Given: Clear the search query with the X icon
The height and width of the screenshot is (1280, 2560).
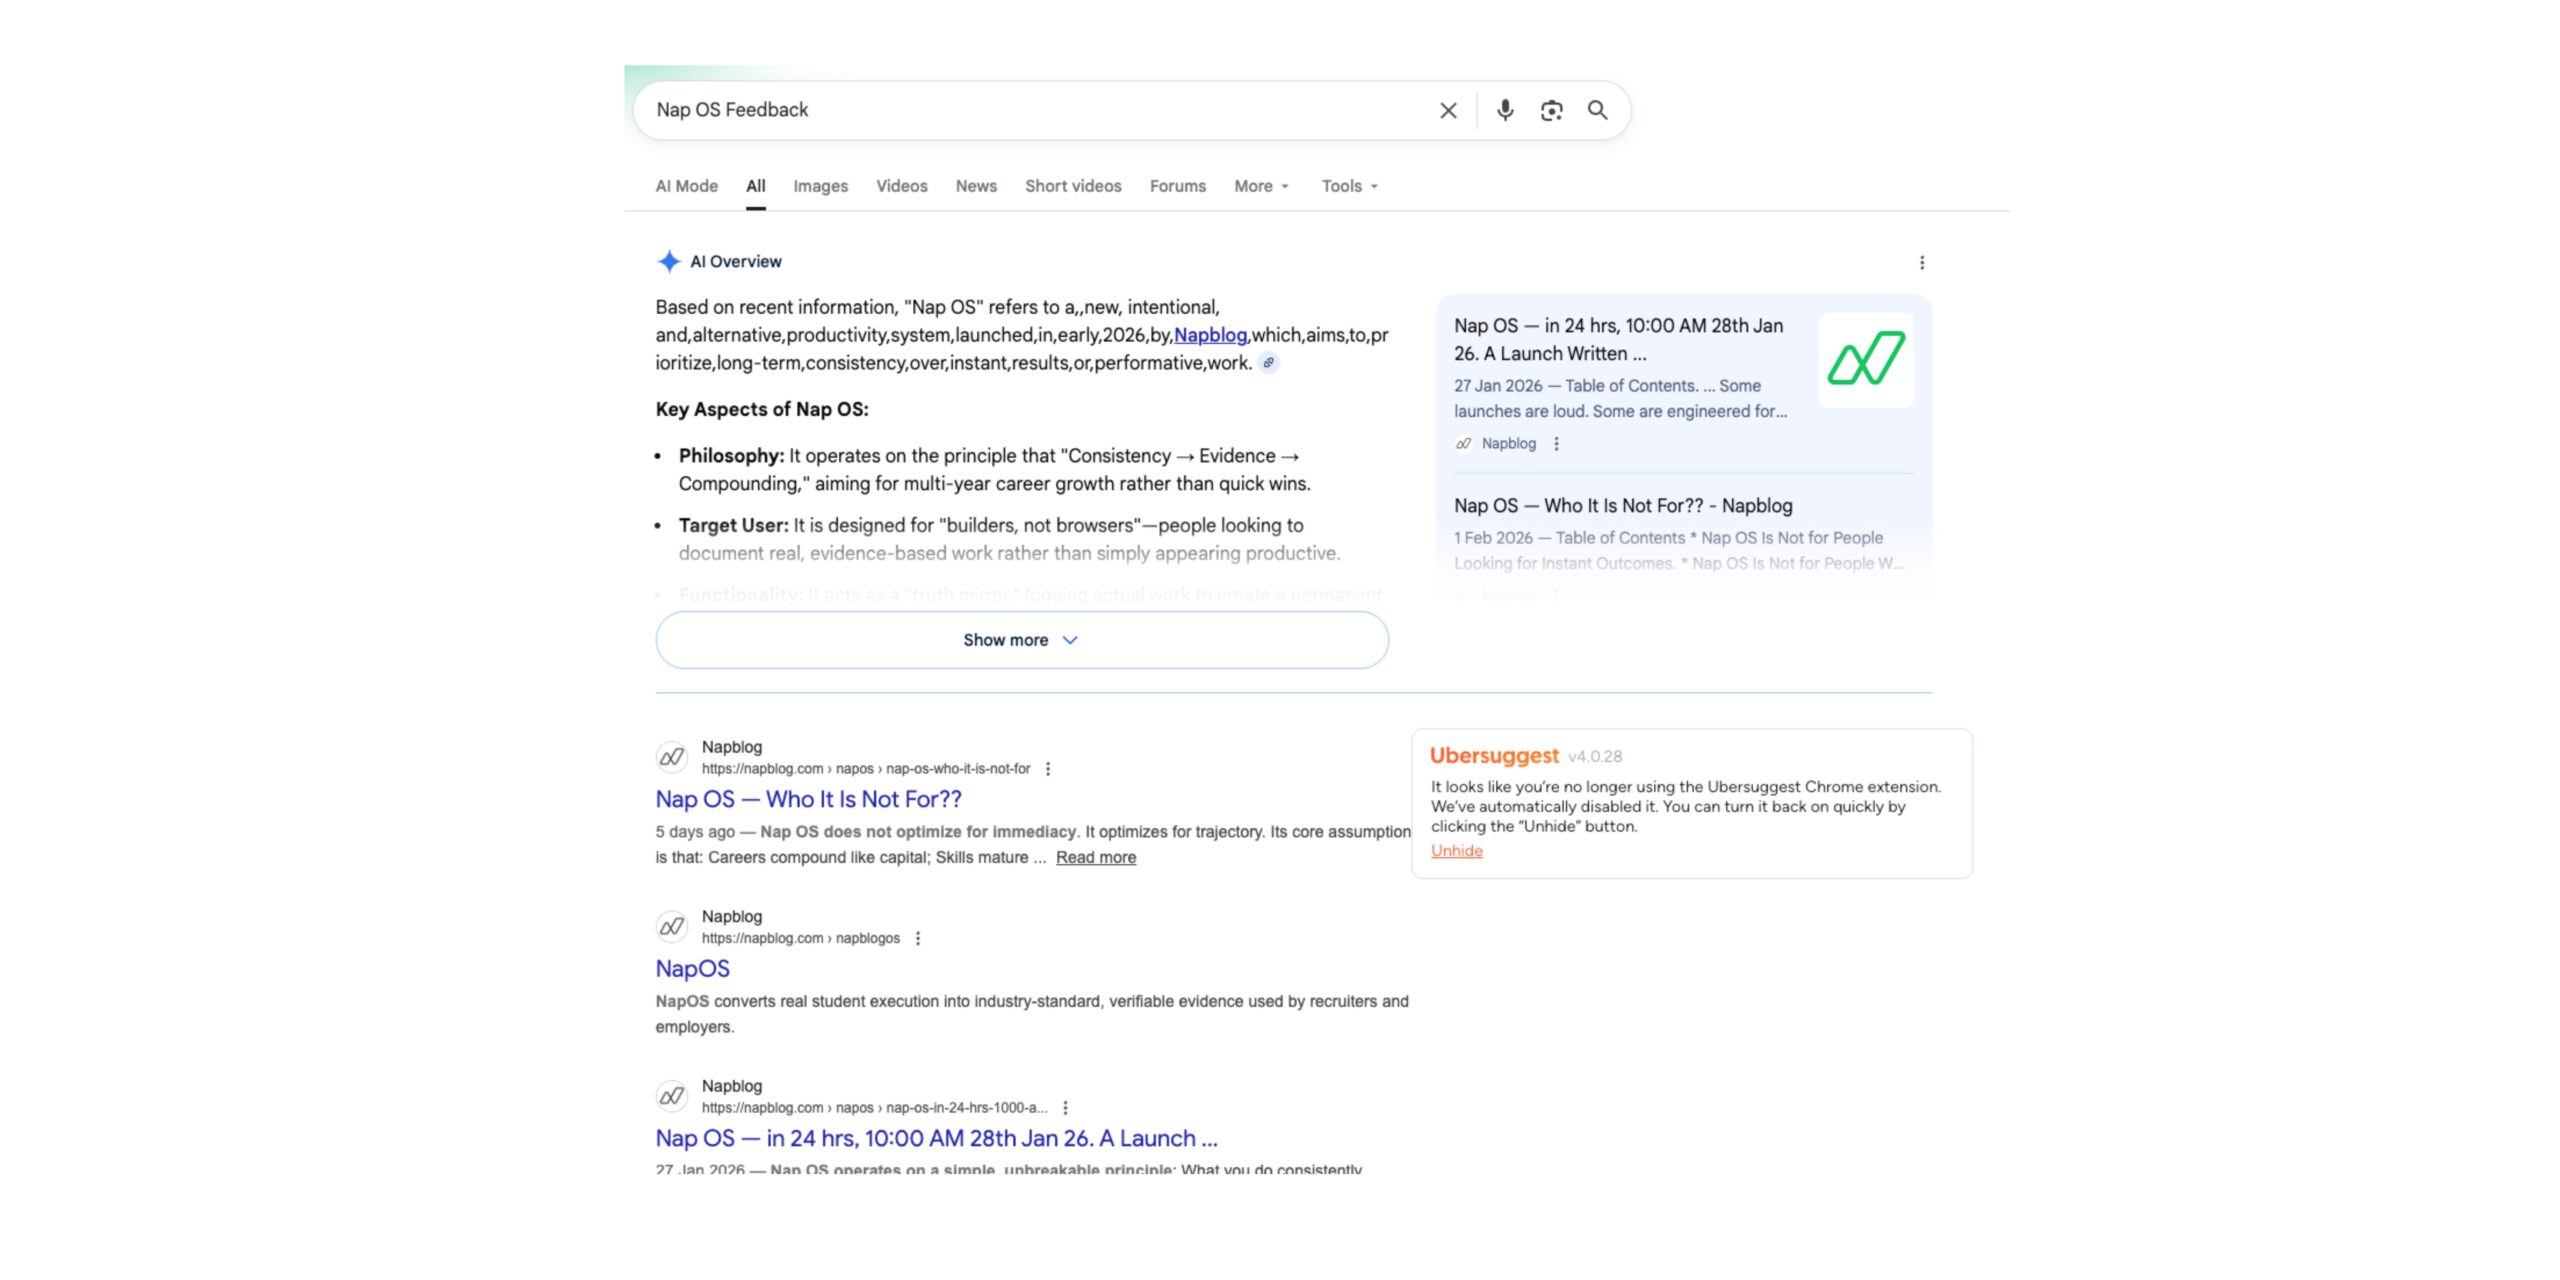Looking at the screenshot, I should coord(1447,110).
